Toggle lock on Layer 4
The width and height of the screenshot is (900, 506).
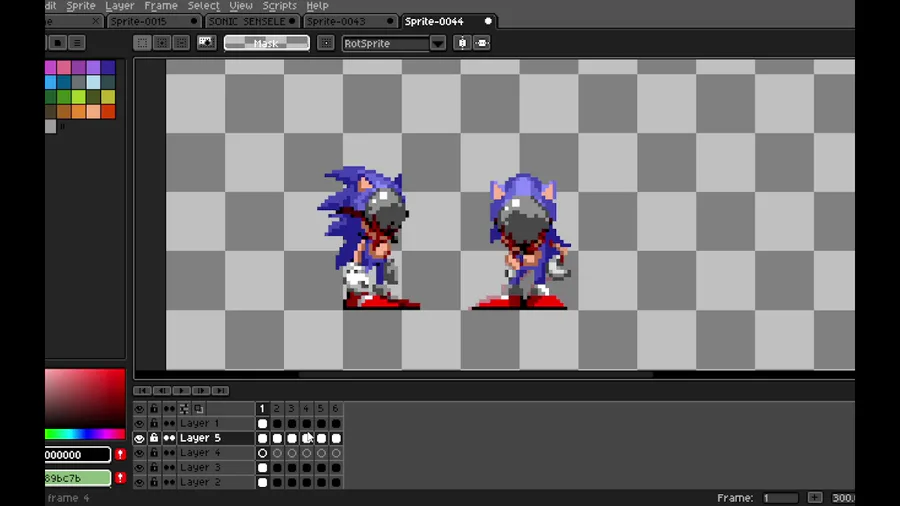coord(154,453)
